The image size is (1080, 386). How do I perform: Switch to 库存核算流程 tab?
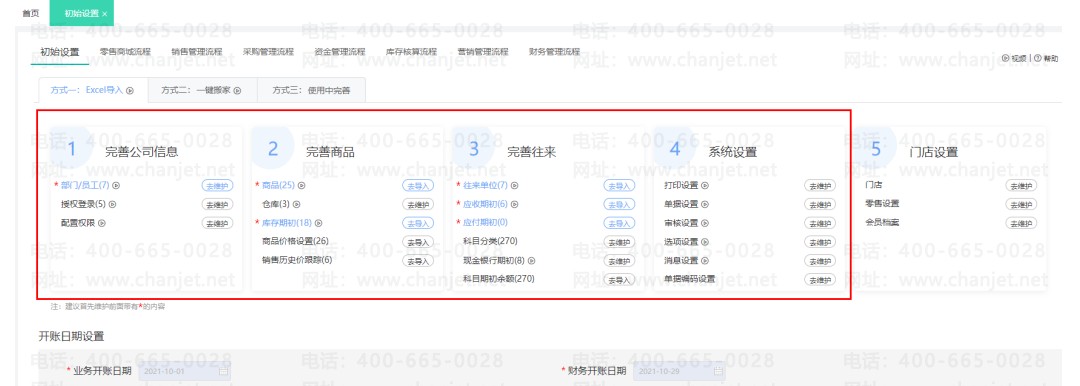(x=412, y=52)
